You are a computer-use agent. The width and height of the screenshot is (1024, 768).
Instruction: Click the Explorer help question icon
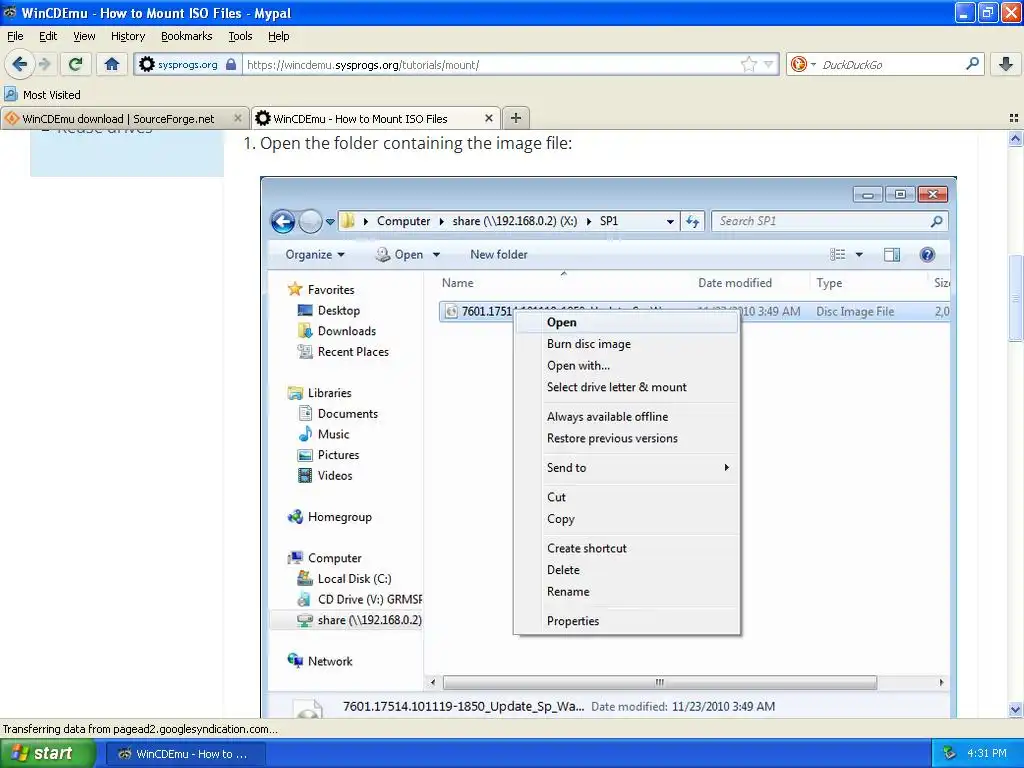[927, 255]
